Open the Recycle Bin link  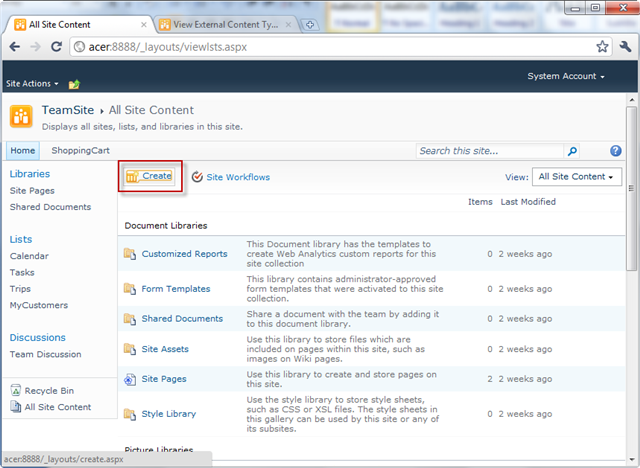(49, 391)
